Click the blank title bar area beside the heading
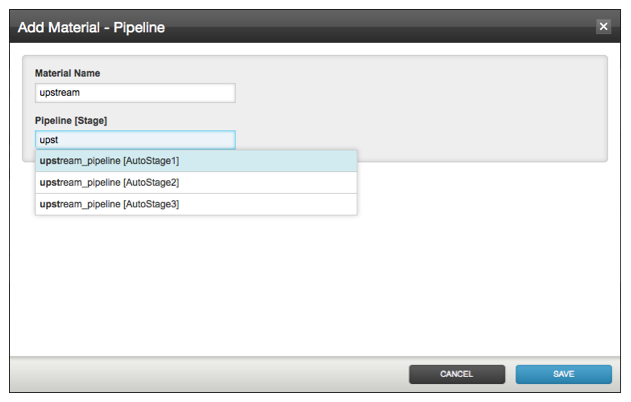Image resolution: width=631 pixels, height=402 pixels. (x=380, y=28)
